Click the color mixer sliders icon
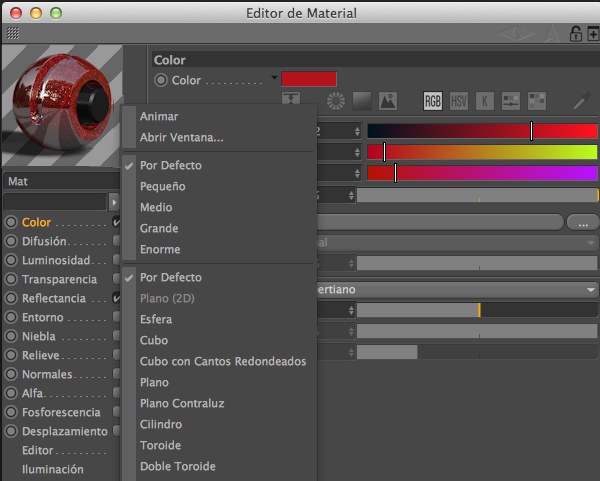The height and width of the screenshot is (481, 600). click(x=511, y=101)
